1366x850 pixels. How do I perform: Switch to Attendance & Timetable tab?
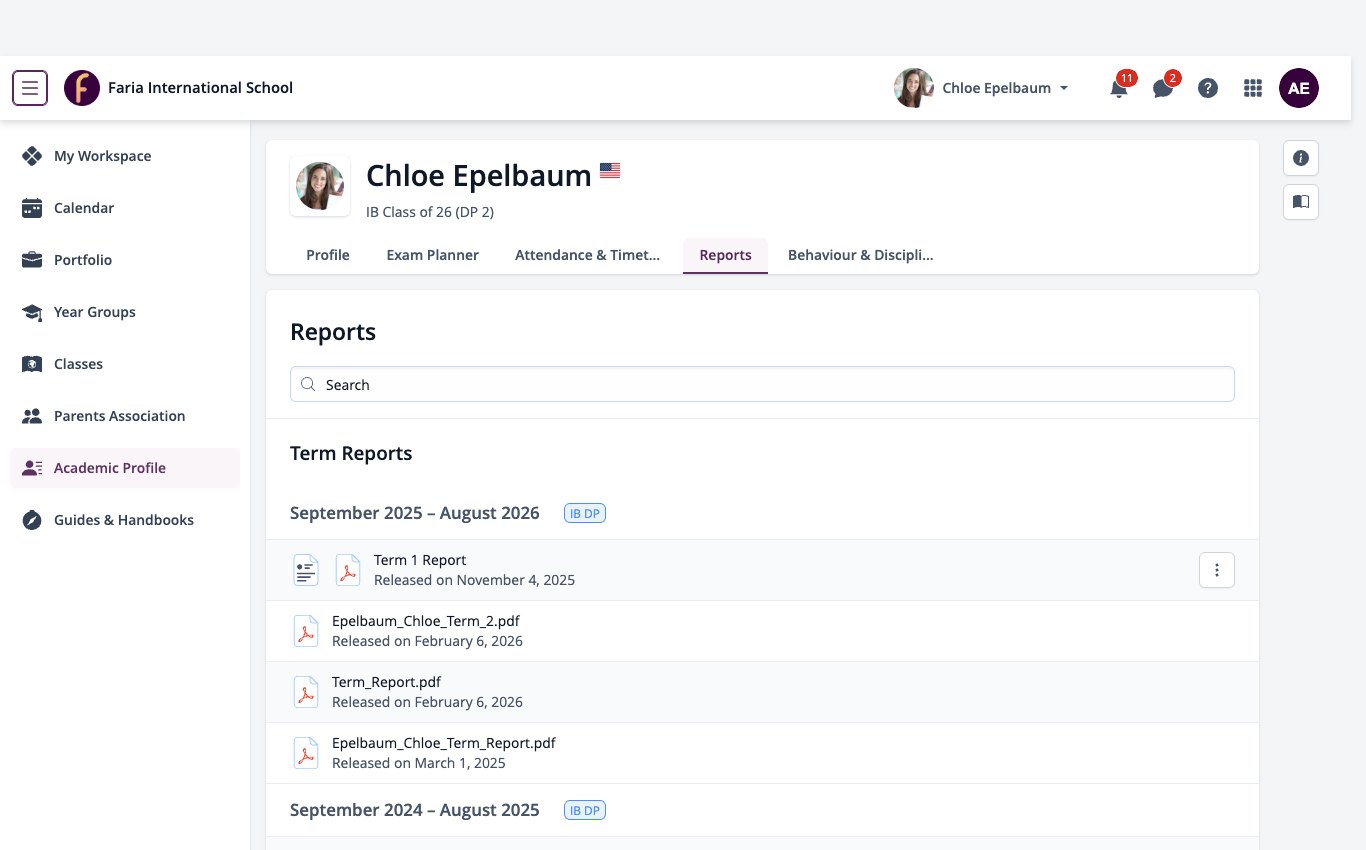click(x=587, y=255)
